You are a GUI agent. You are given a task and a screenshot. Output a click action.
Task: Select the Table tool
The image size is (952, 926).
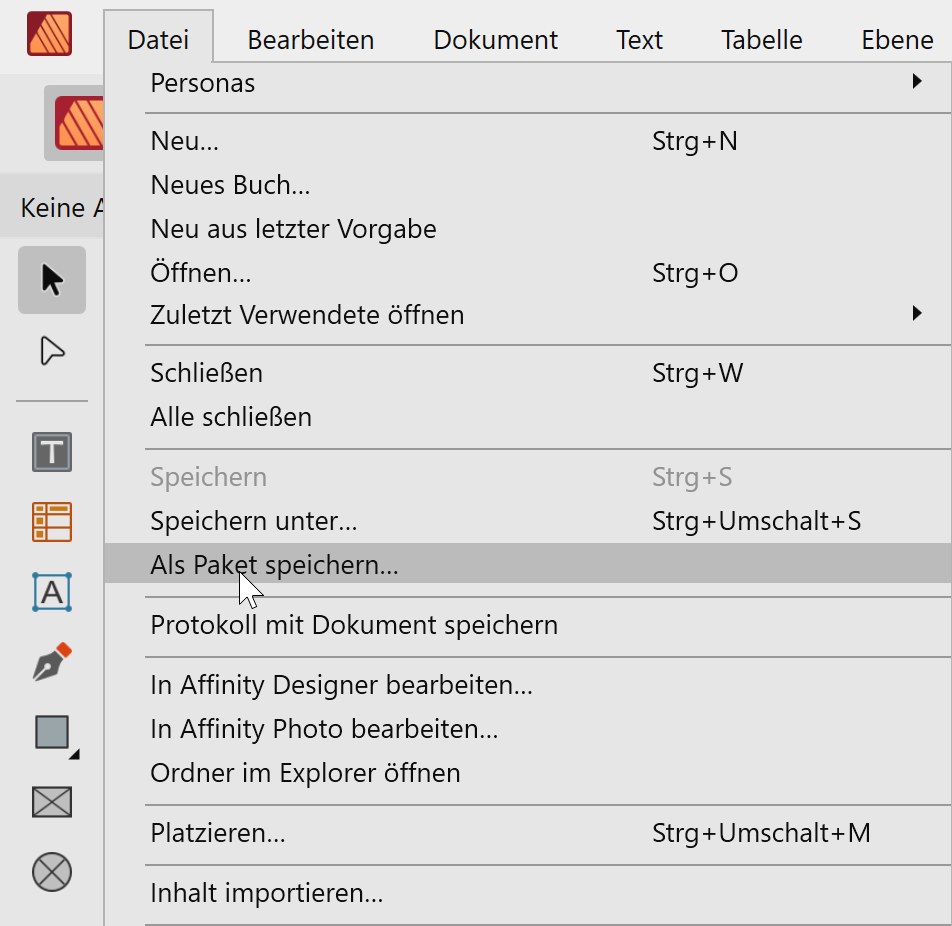click(x=52, y=522)
